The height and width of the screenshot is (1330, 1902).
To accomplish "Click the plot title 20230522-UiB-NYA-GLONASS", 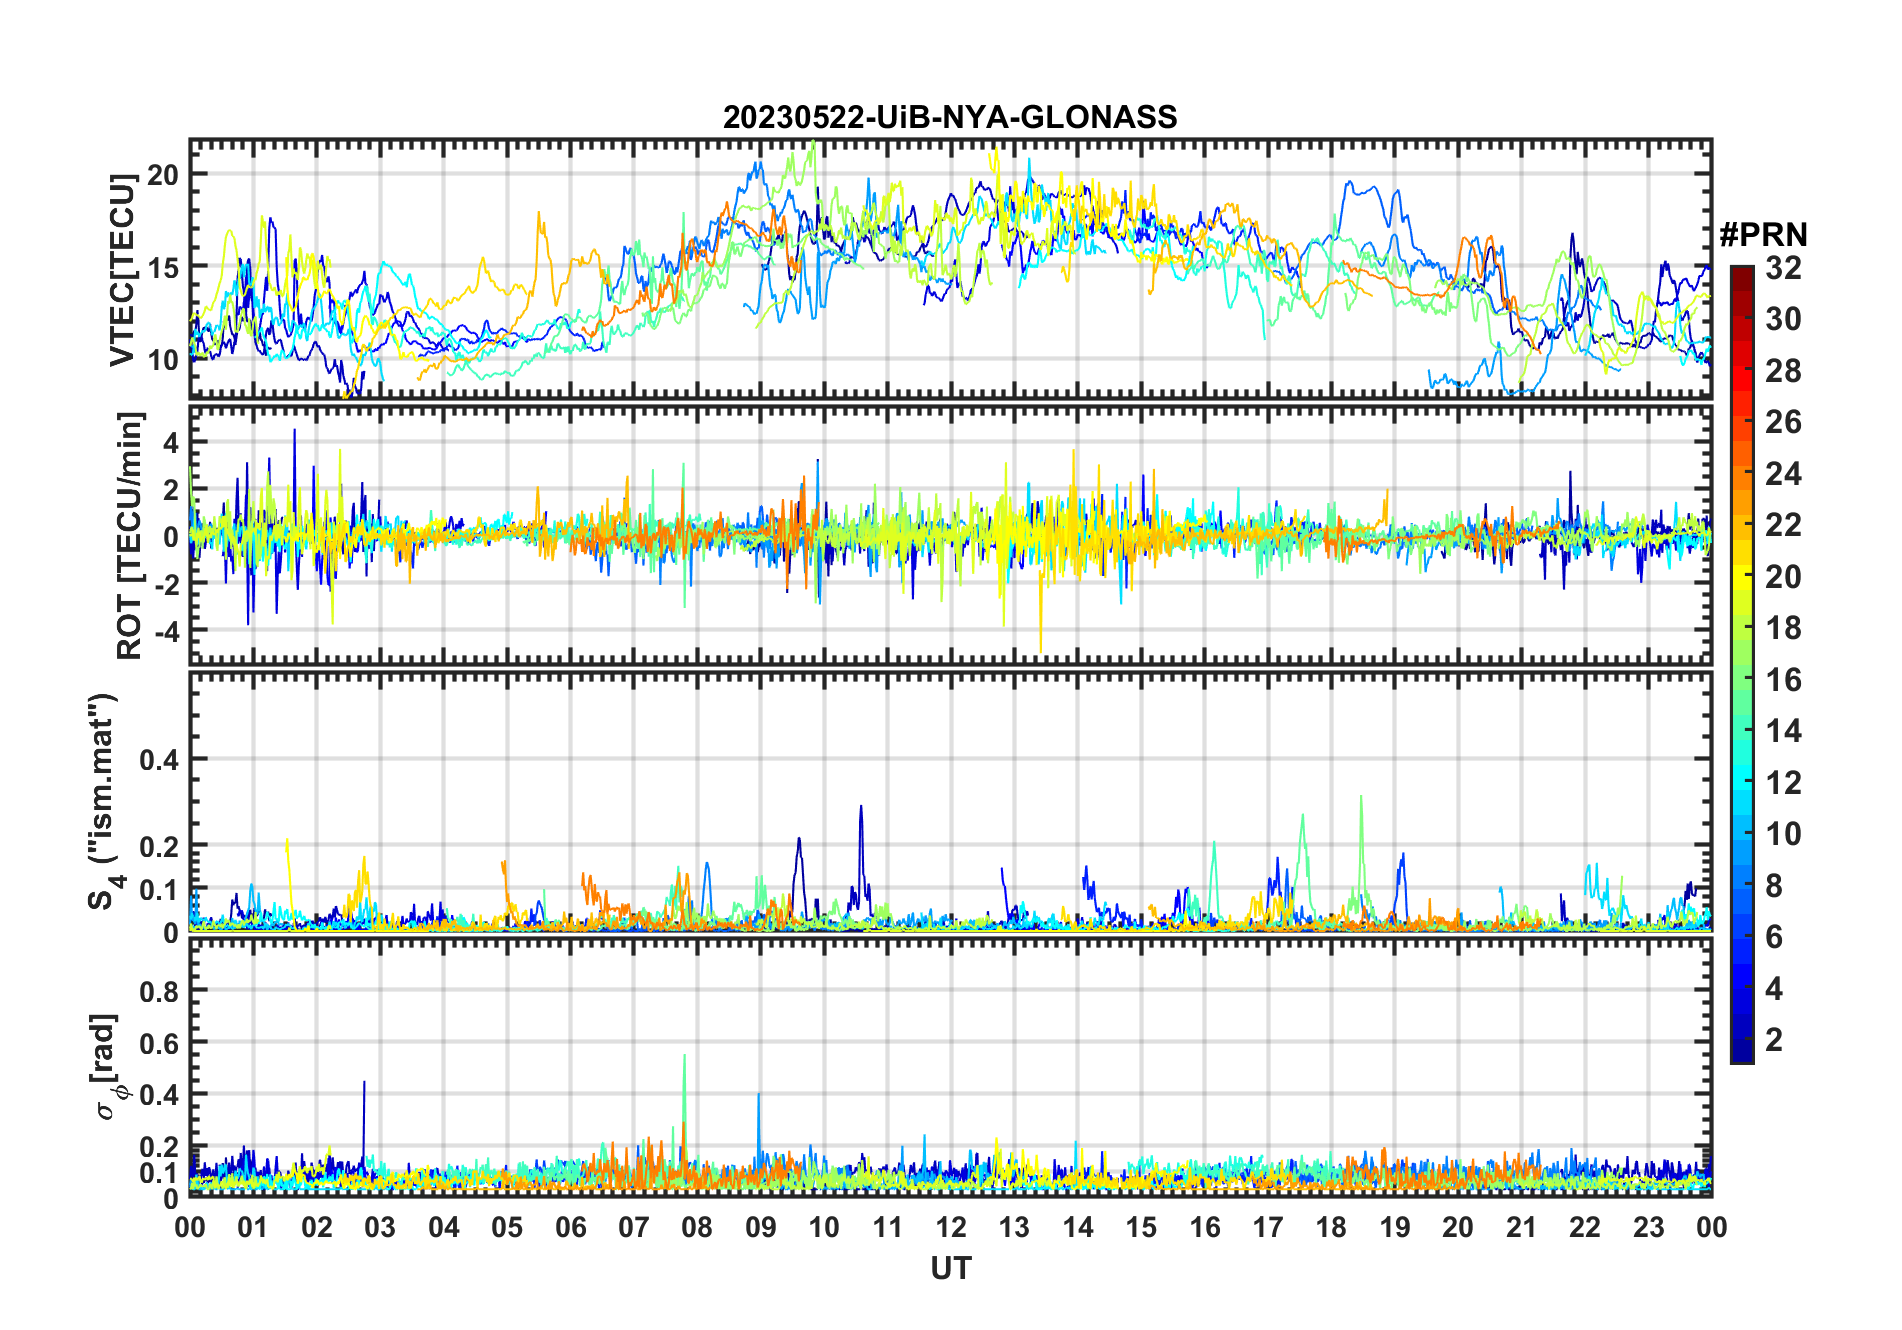I will pos(950,118).
